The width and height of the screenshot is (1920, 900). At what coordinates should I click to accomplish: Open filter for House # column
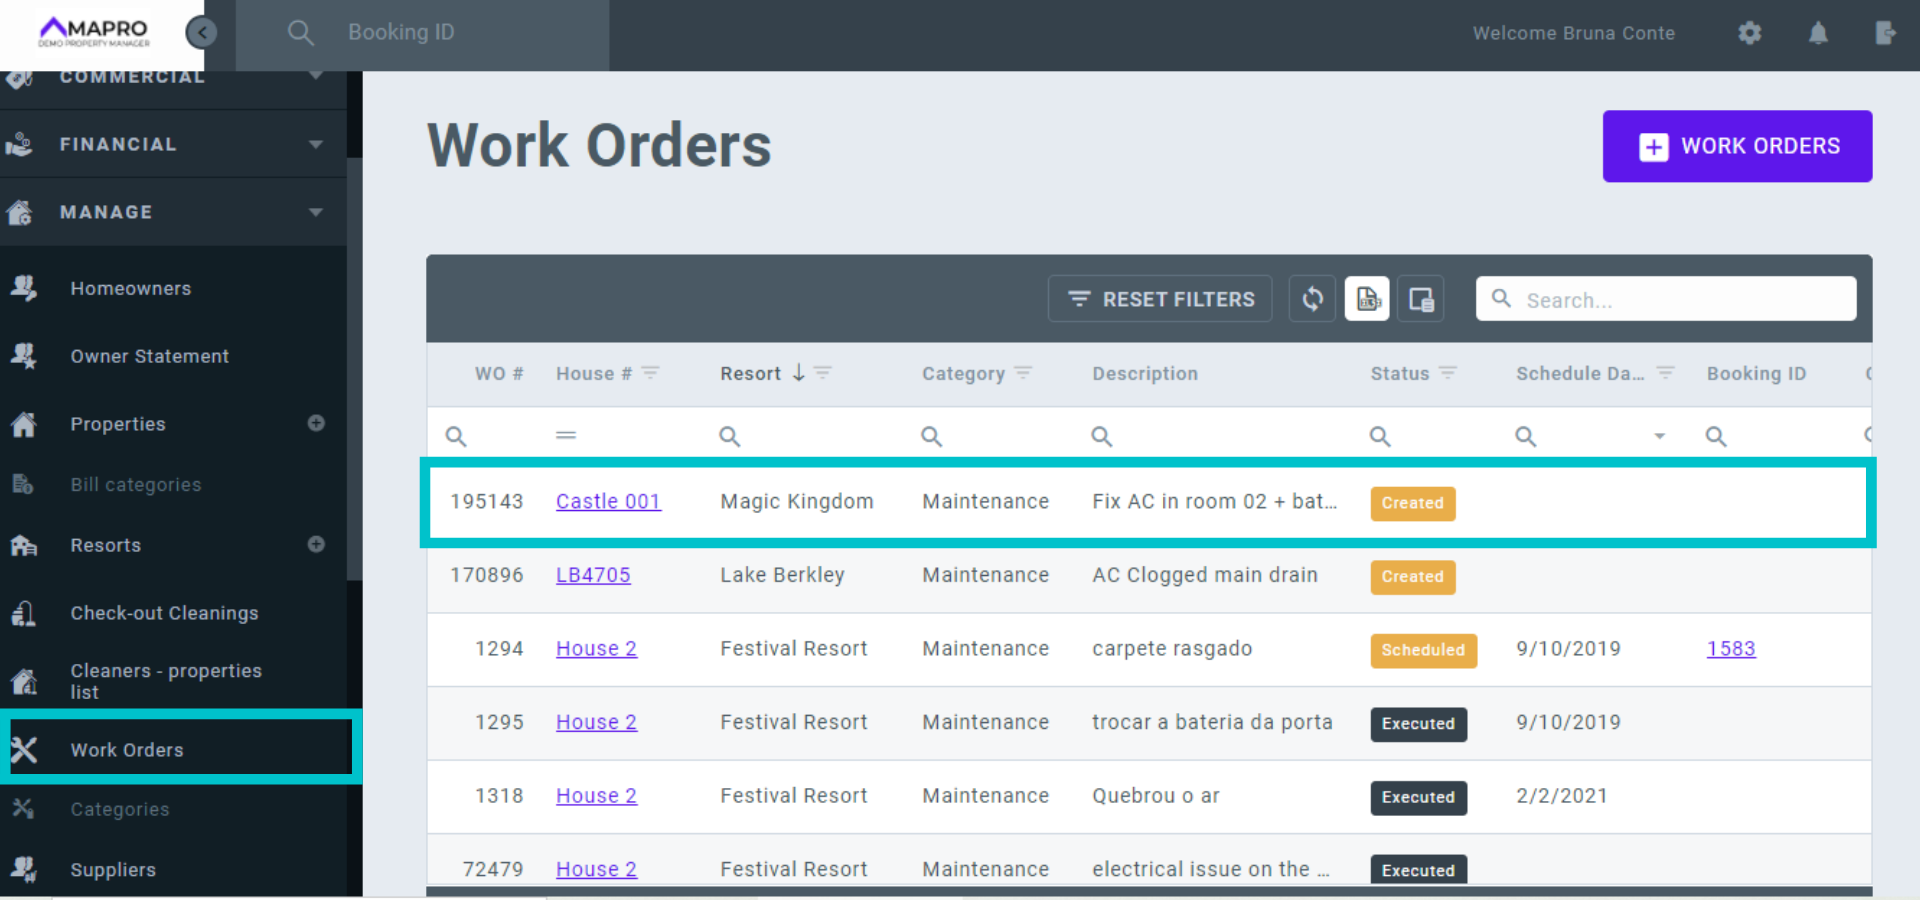pos(650,373)
